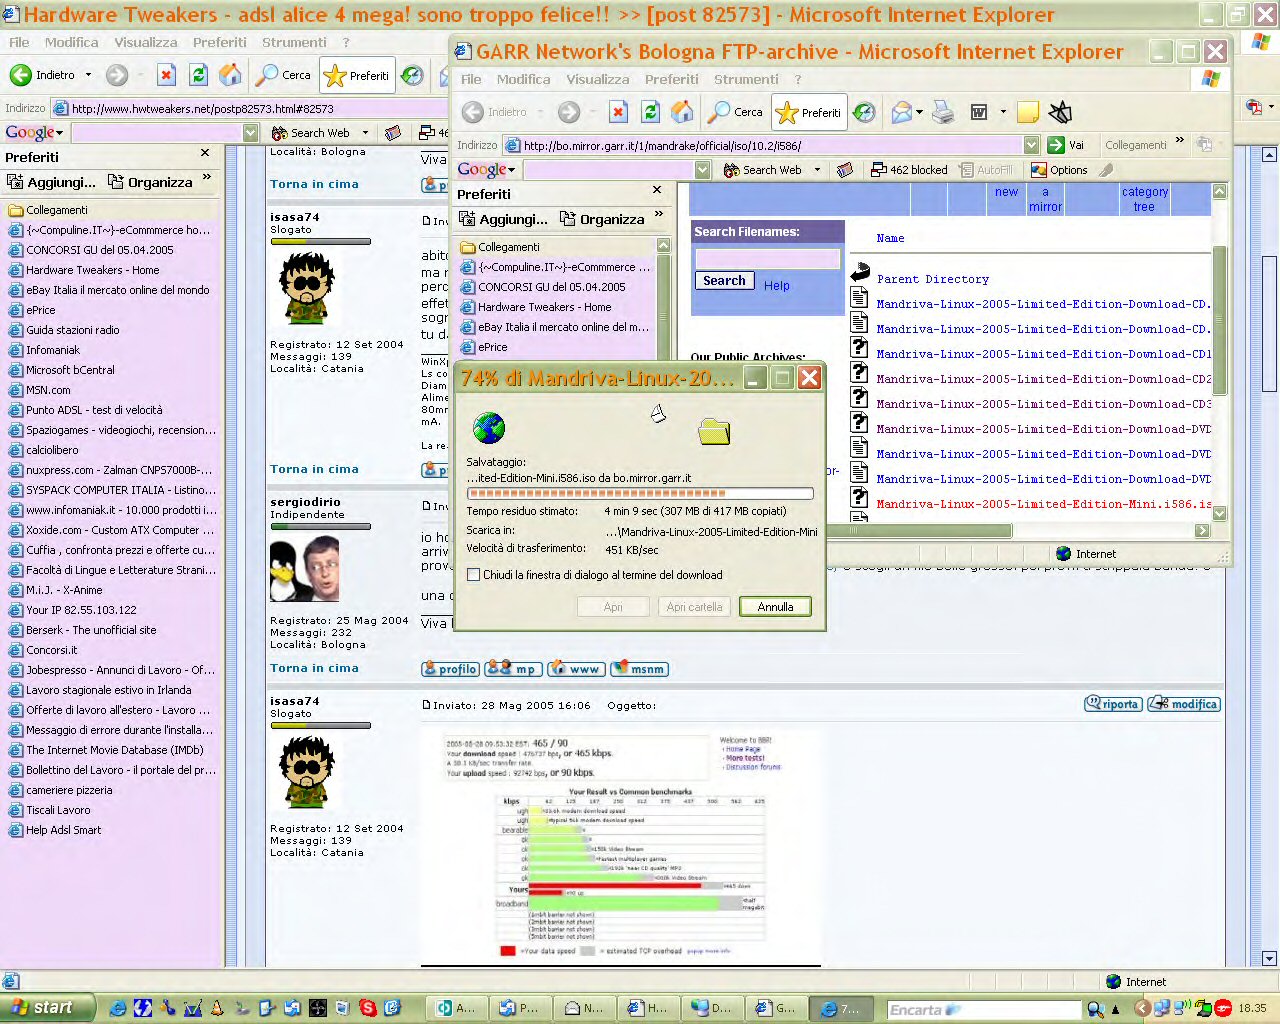The width and height of the screenshot is (1280, 1024).
Task: Tick Chiudi la finestra di dialogo checkbox
Action: (x=474, y=575)
